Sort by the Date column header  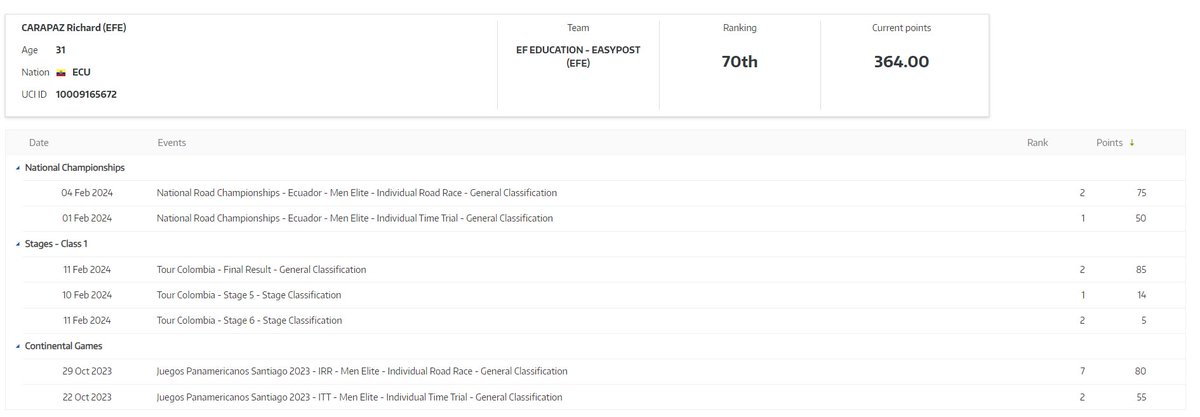coord(39,143)
